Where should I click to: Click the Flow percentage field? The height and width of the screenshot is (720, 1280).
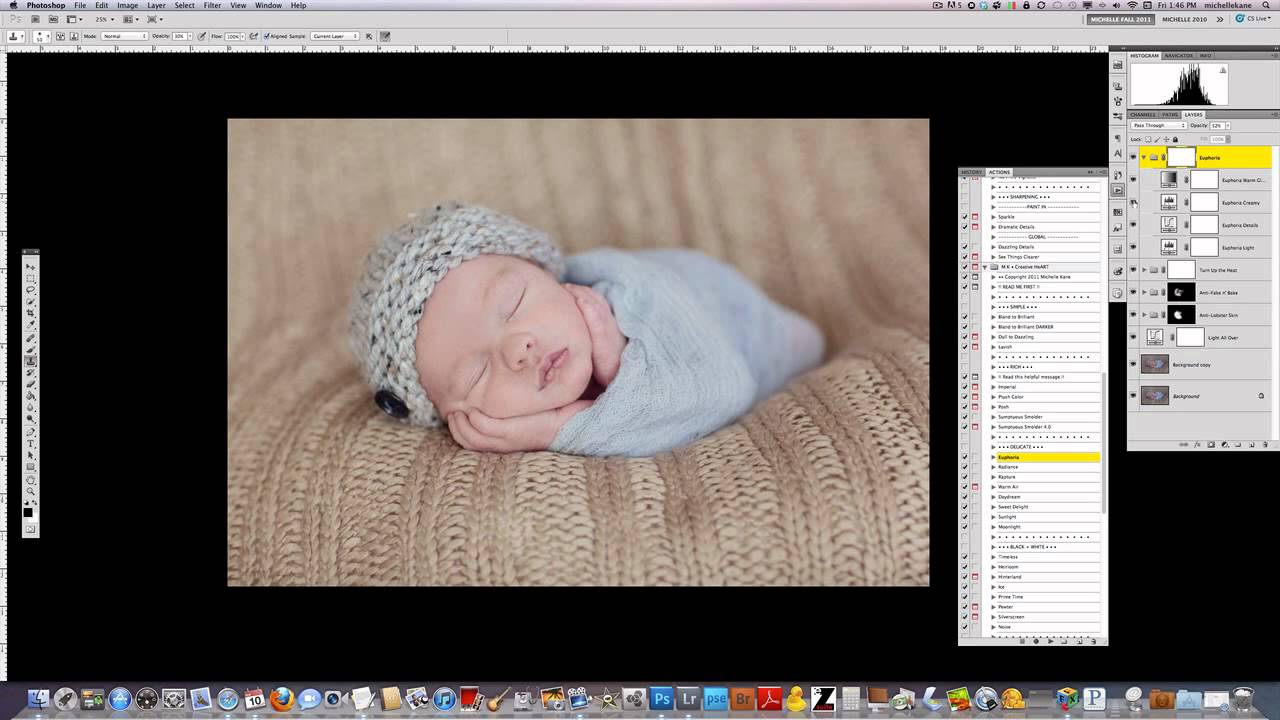click(234, 36)
